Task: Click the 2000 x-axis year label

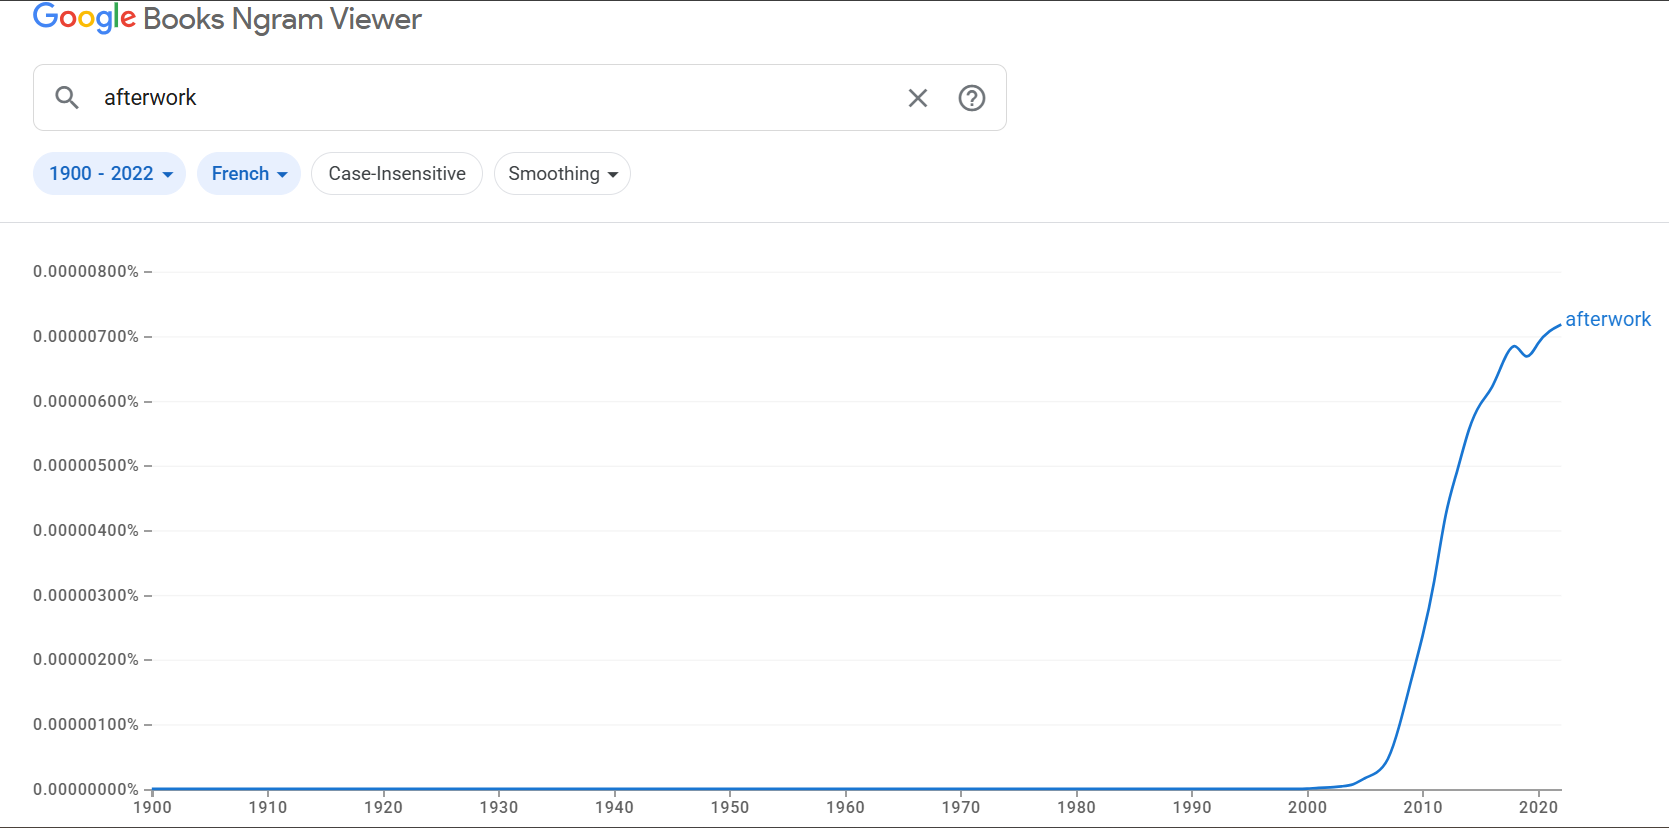Action: coord(1307,808)
